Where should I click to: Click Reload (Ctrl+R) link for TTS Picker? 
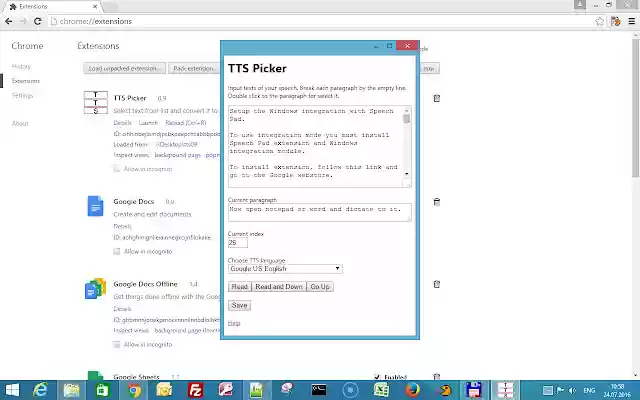[x=186, y=123]
